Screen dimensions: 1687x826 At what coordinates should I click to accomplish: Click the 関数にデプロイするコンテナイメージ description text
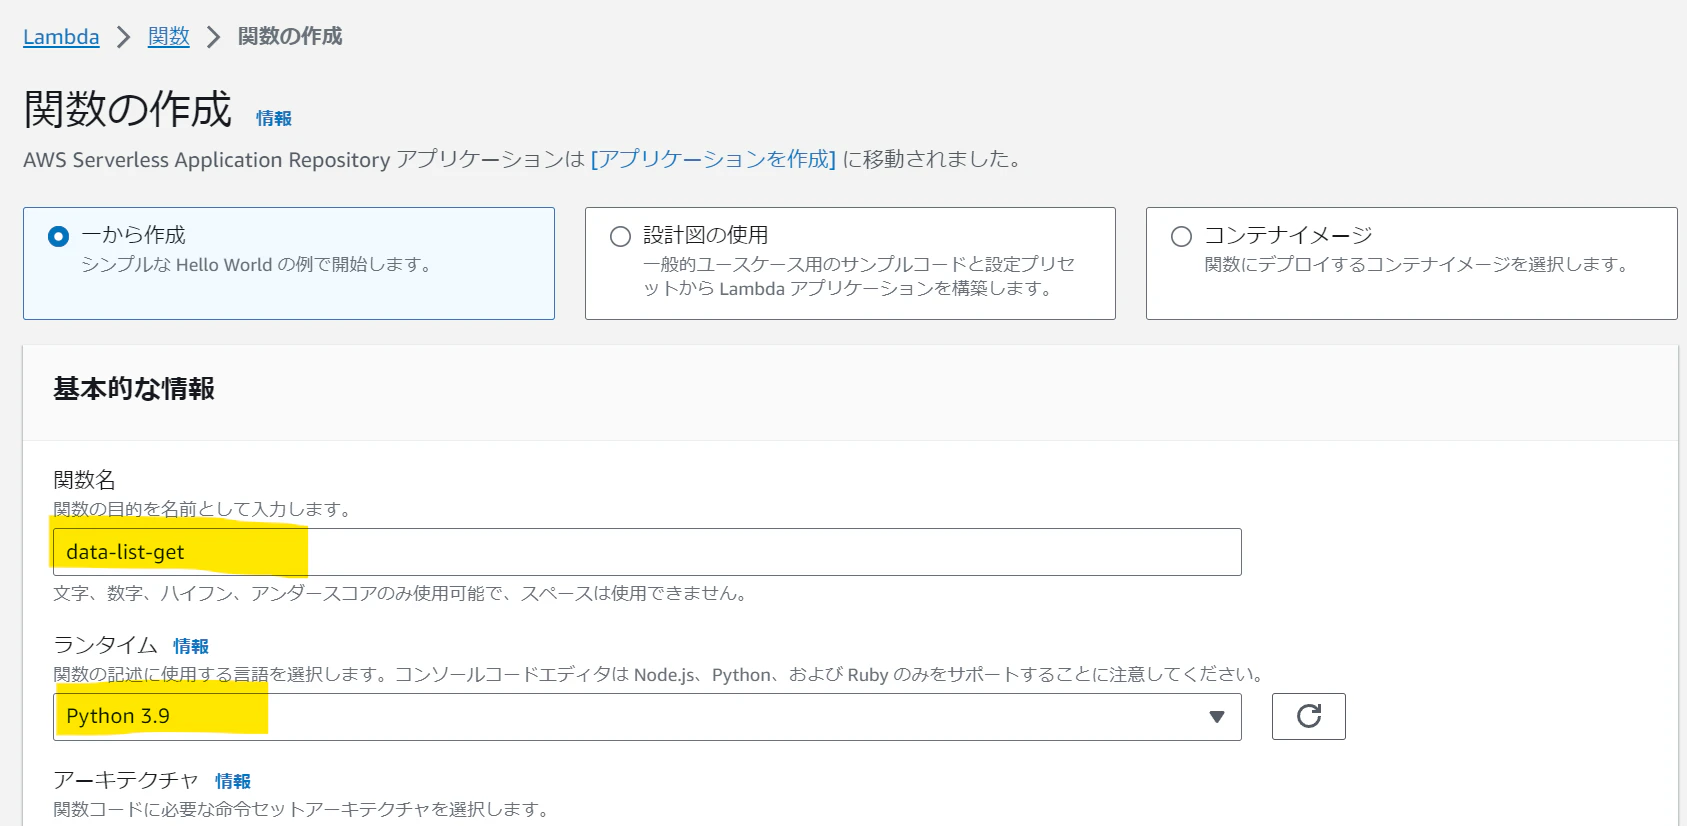[1416, 264]
